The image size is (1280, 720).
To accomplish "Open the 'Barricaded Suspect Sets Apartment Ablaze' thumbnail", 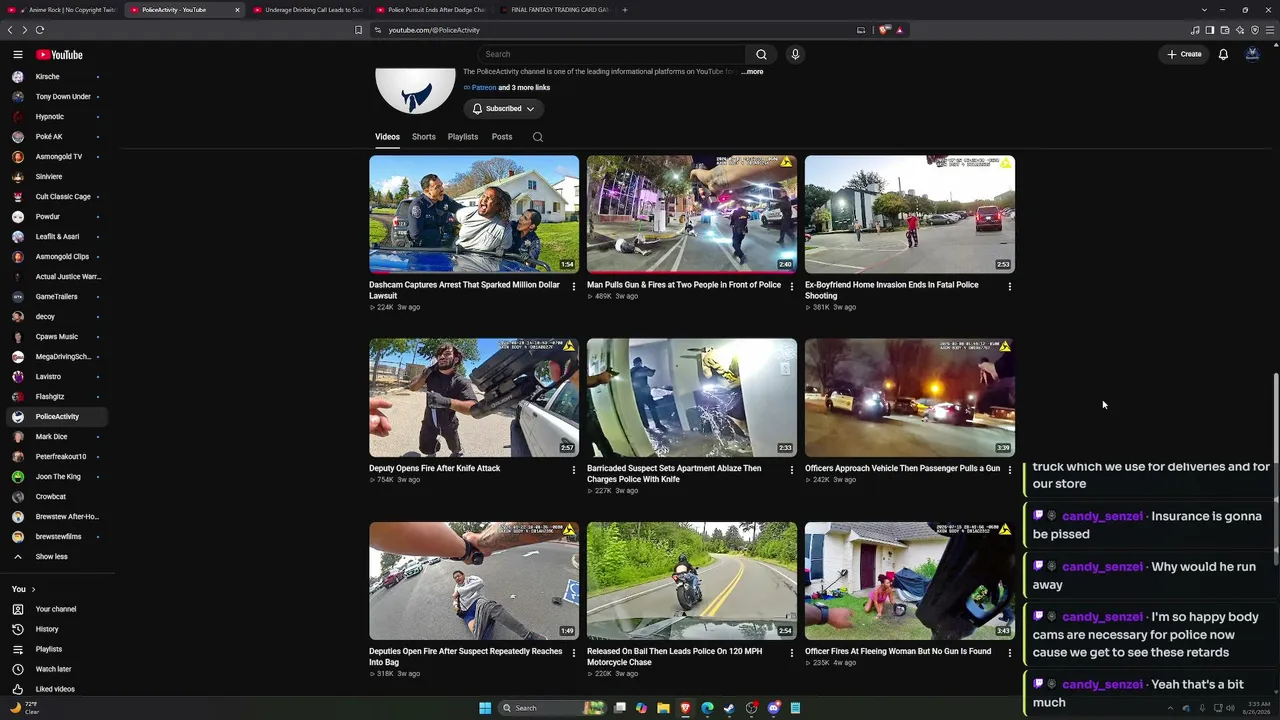I will [692, 398].
